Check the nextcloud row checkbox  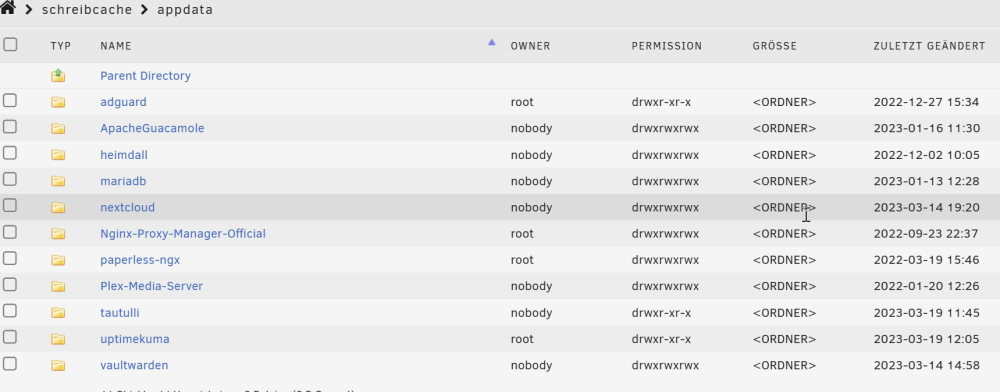point(10,205)
